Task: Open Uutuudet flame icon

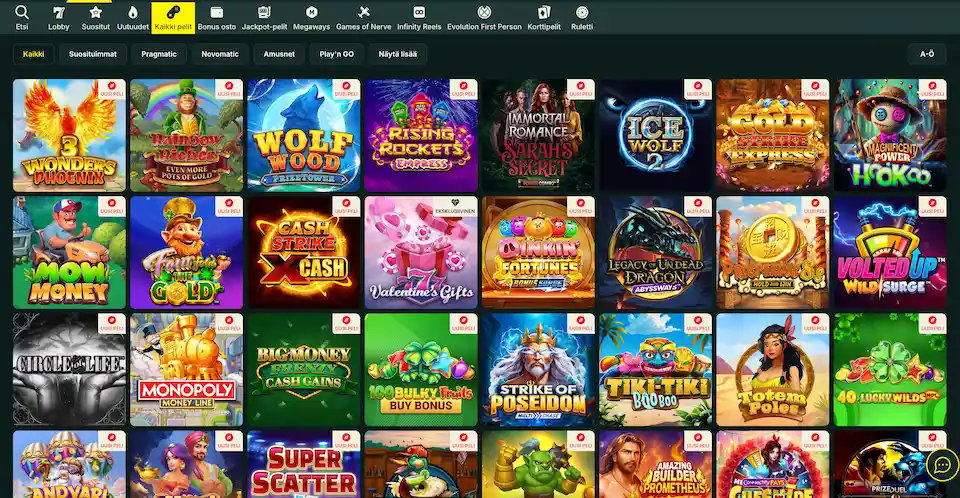Action: point(132,12)
